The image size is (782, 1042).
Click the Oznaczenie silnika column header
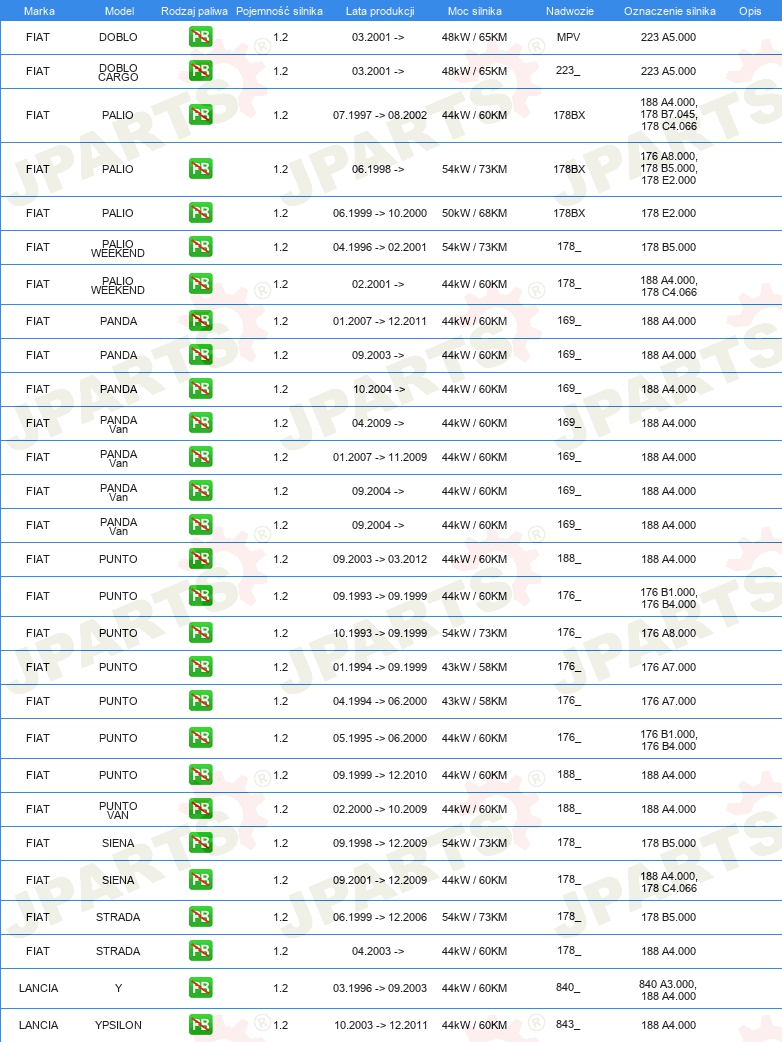670,11
